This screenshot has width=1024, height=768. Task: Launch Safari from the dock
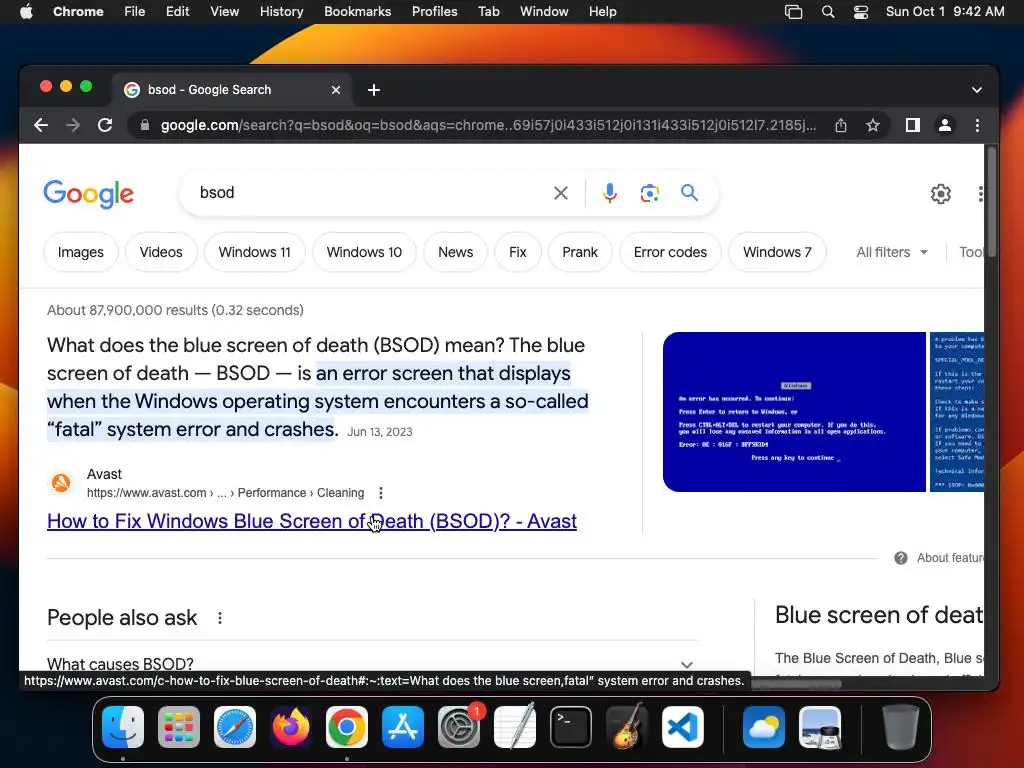click(235, 727)
